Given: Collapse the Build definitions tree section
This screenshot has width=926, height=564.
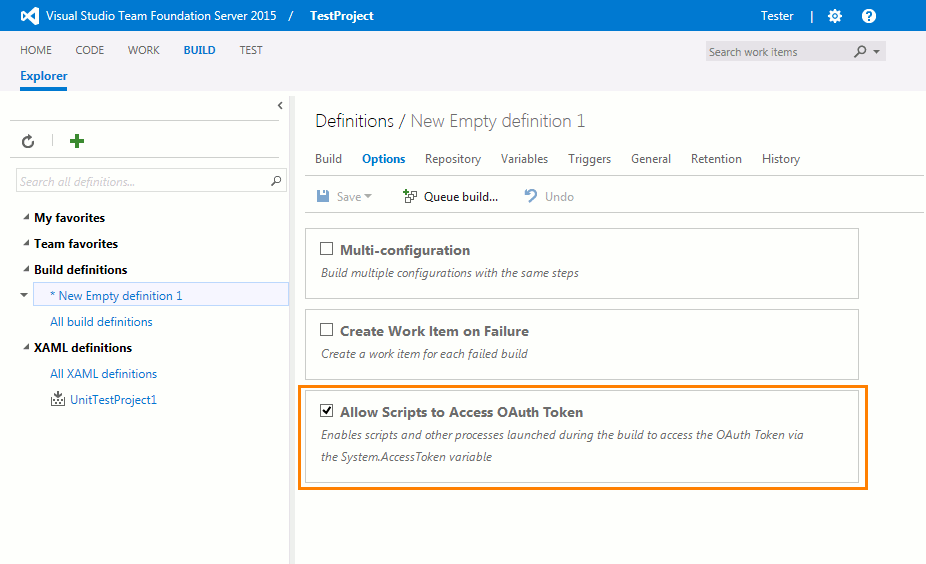Looking at the screenshot, I should [x=26, y=270].
